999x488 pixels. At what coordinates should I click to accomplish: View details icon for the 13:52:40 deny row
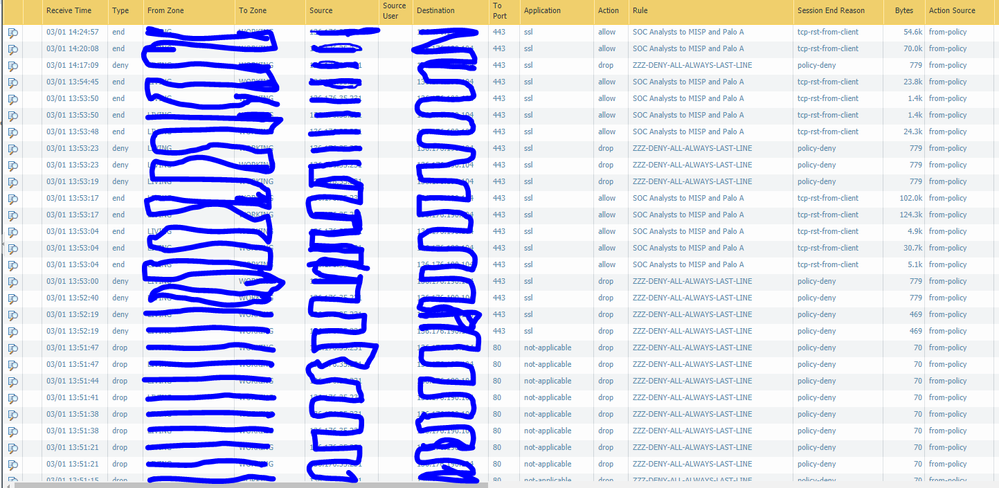click(x=13, y=298)
